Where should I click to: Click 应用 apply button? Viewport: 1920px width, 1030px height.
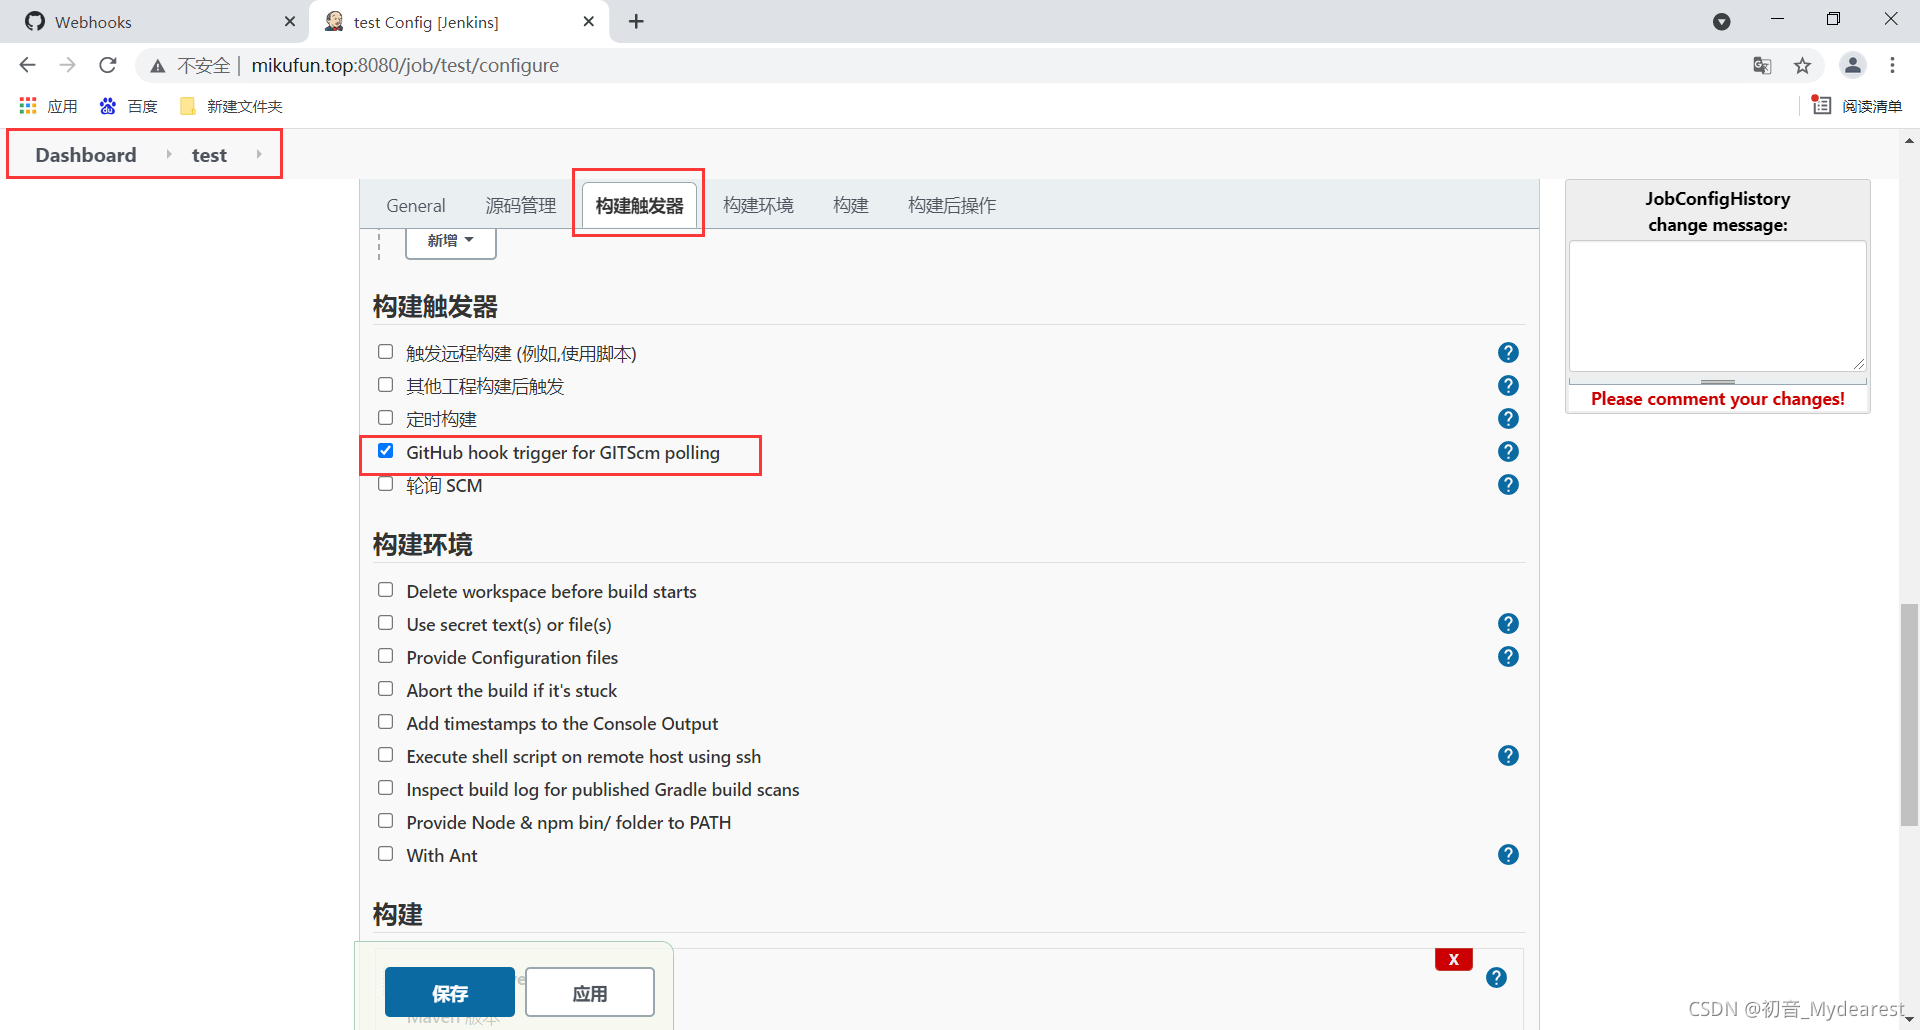[x=590, y=993]
